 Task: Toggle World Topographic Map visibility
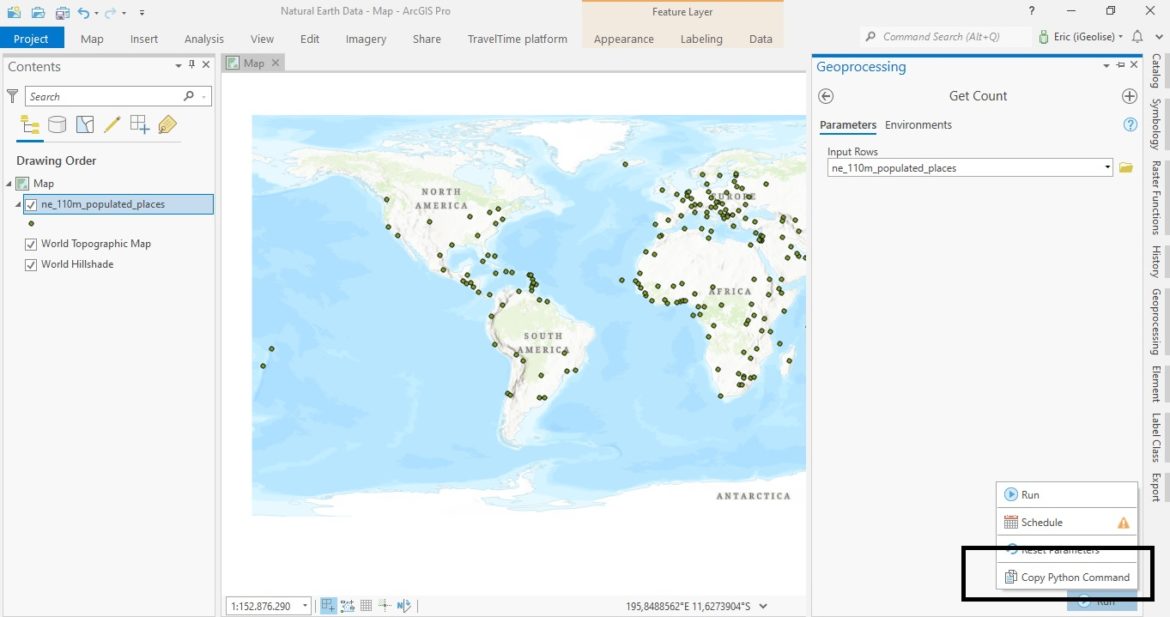pyautogui.click(x=31, y=244)
